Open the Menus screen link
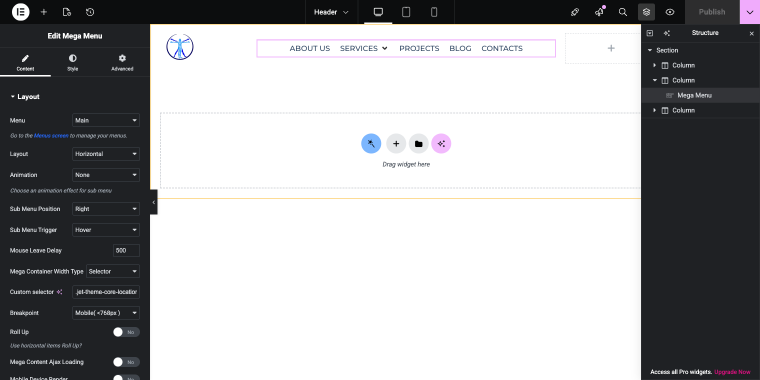This screenshot has height=380, width=760. tap(51, 136)
